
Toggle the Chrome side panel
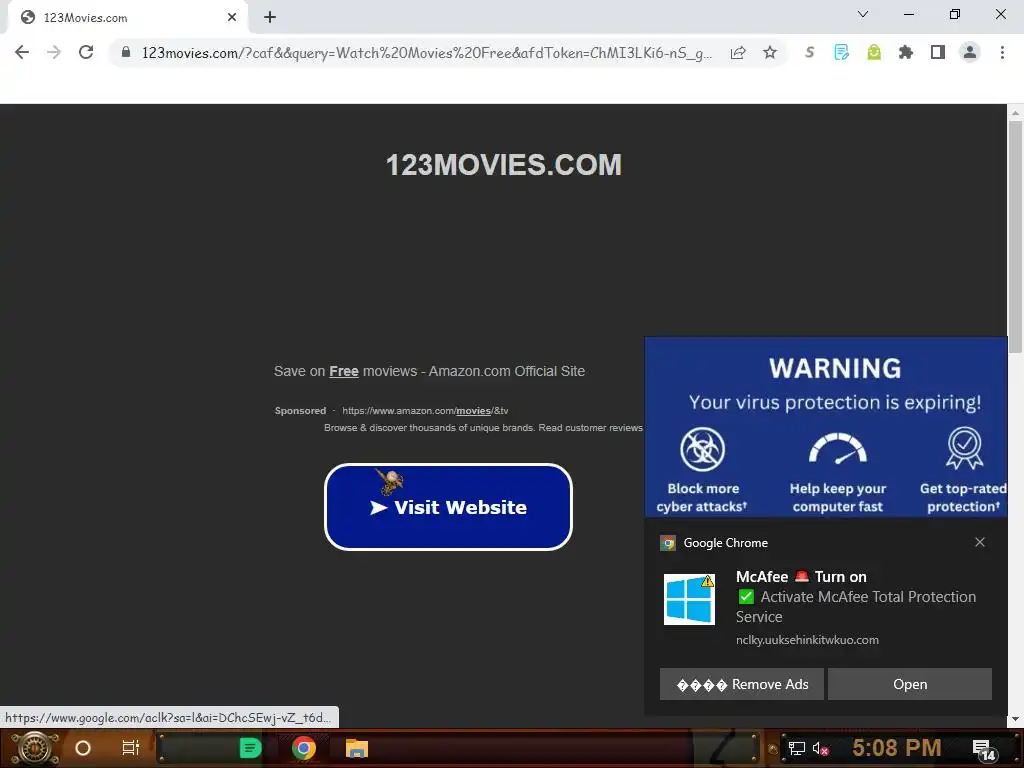pyautogui.click(x=938, y=52)
